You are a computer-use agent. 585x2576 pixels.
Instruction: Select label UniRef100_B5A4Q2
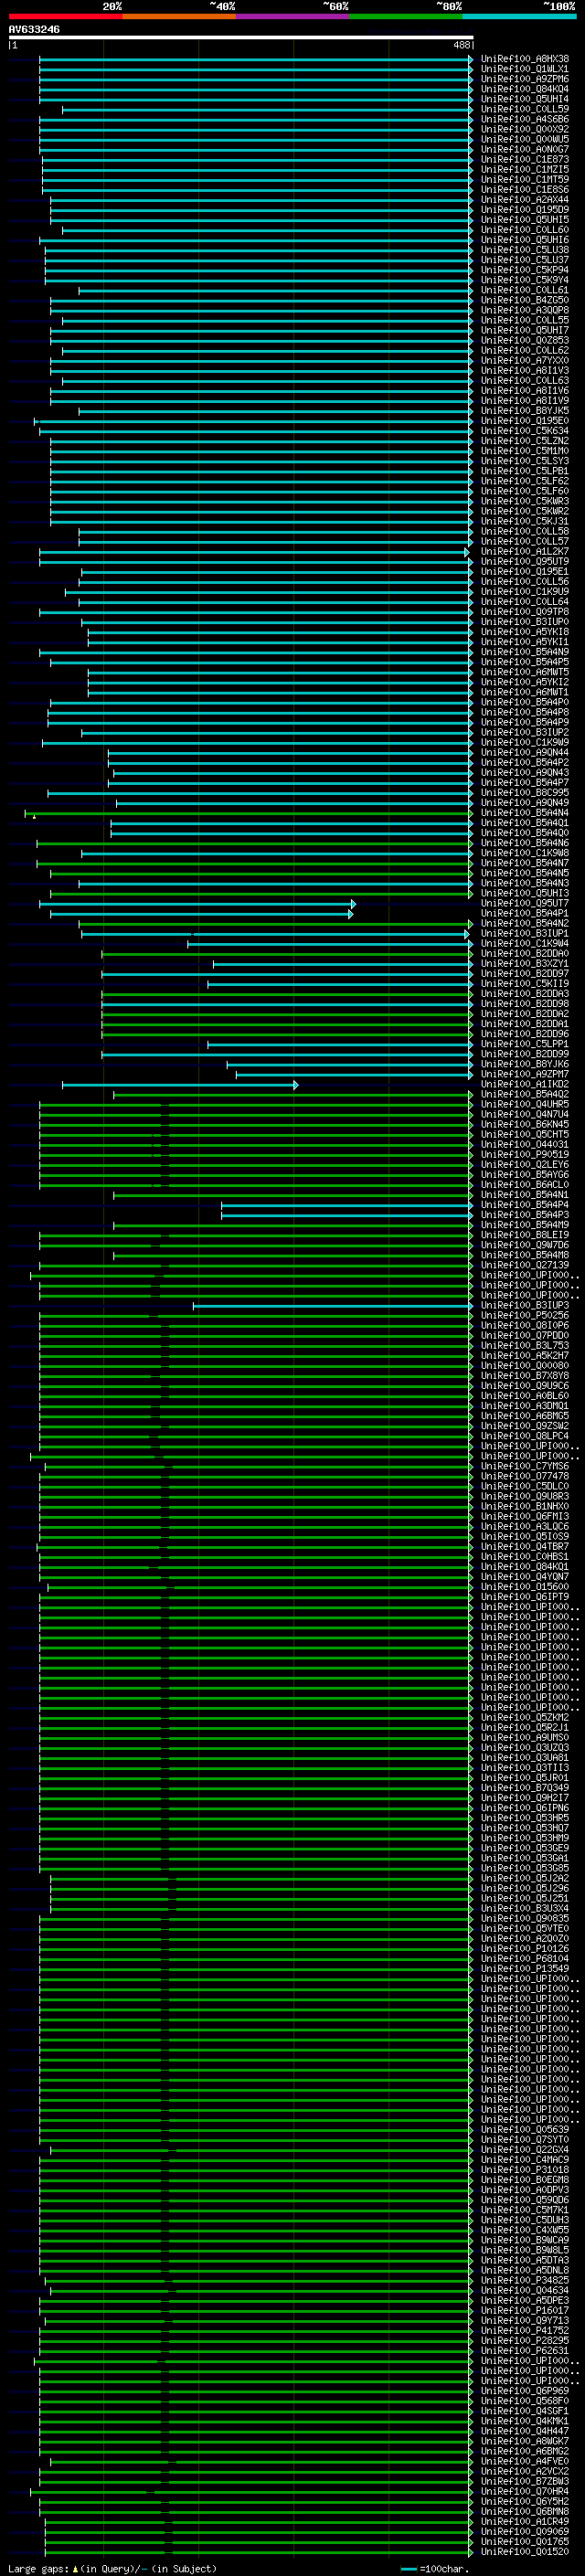(x=525, y=1094)
